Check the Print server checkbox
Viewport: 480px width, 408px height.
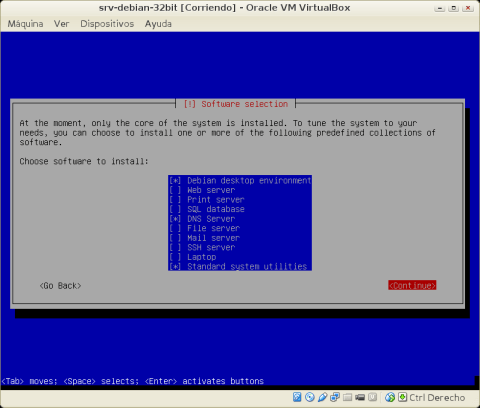click(175, 200)
